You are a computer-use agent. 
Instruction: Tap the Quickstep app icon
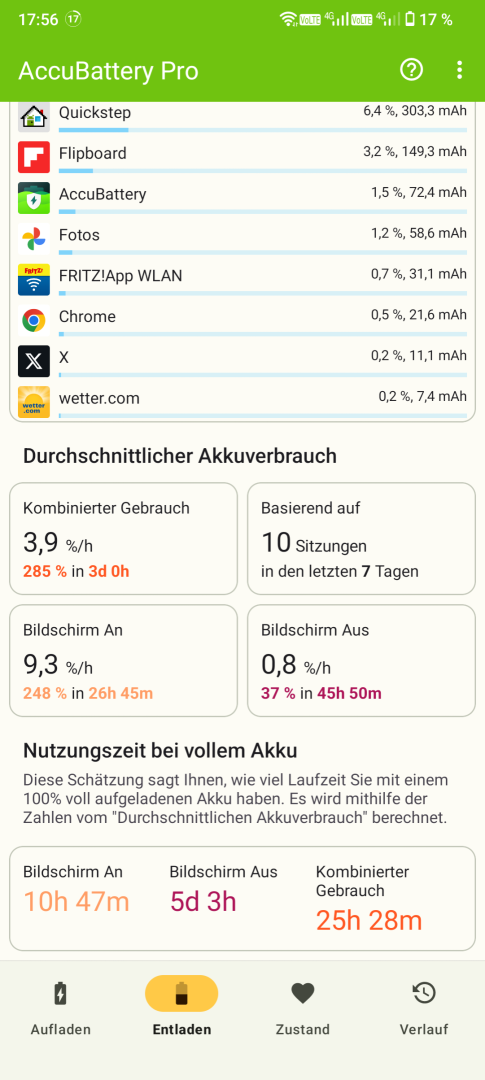tap(34, 116)
